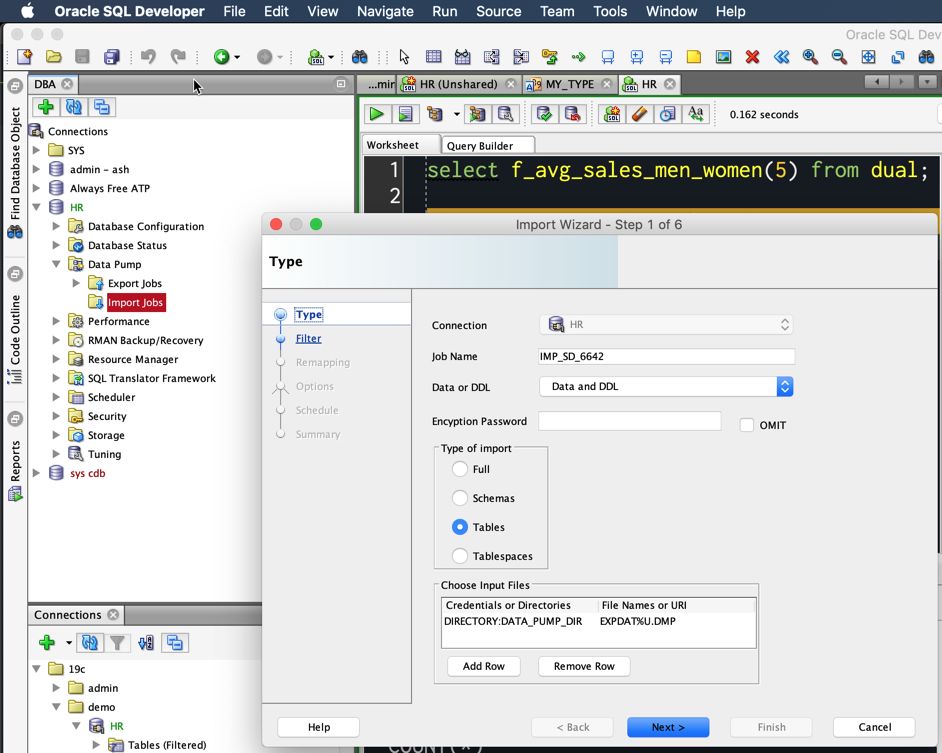The width and height of the screenshot is (942, 753).
Task: Select the Schemas import radio button
Action: [x=460, y=498]
